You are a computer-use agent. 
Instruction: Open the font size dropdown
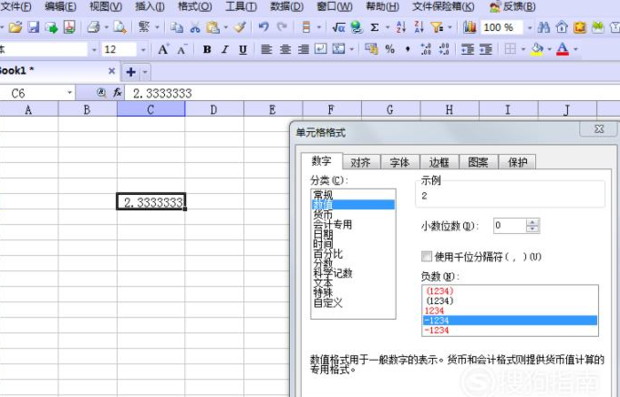143,50
